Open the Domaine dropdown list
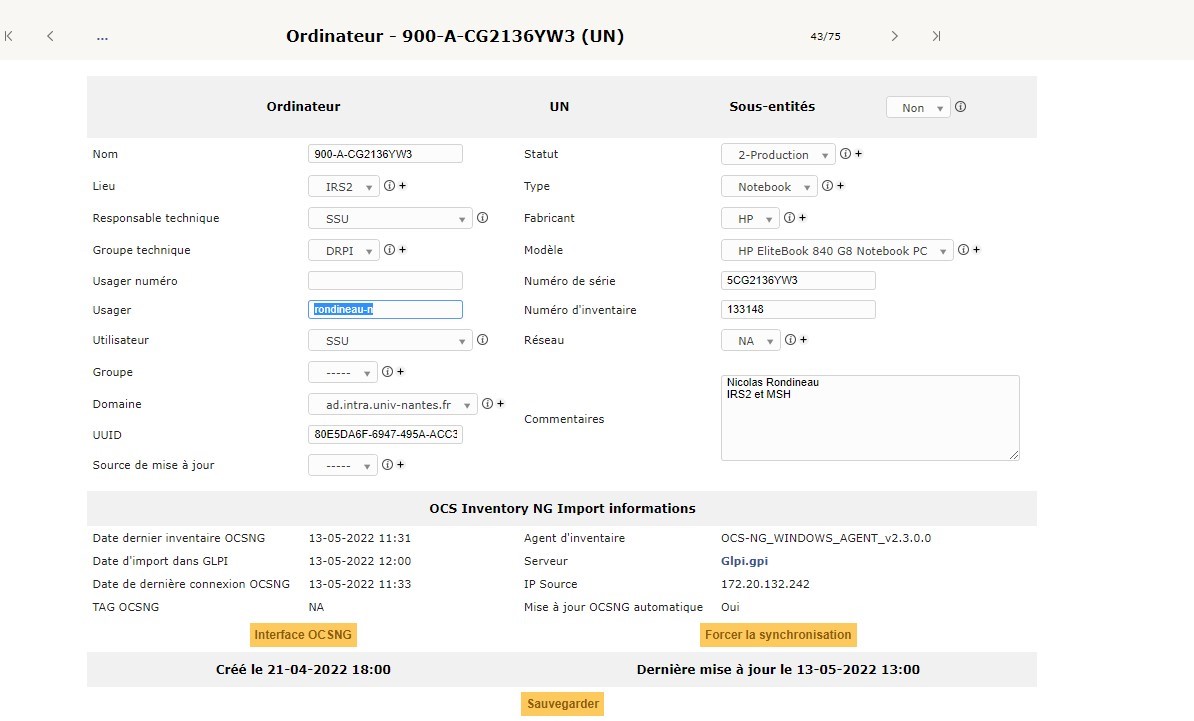Screen dimensions: 1194x721 (x=393, y=405)
